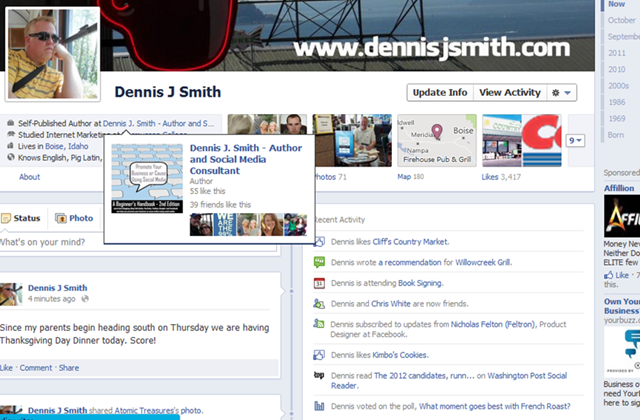This screenshot has height=420, width=640.
Task: Click the About link under profile info
Action: [30, 177]
